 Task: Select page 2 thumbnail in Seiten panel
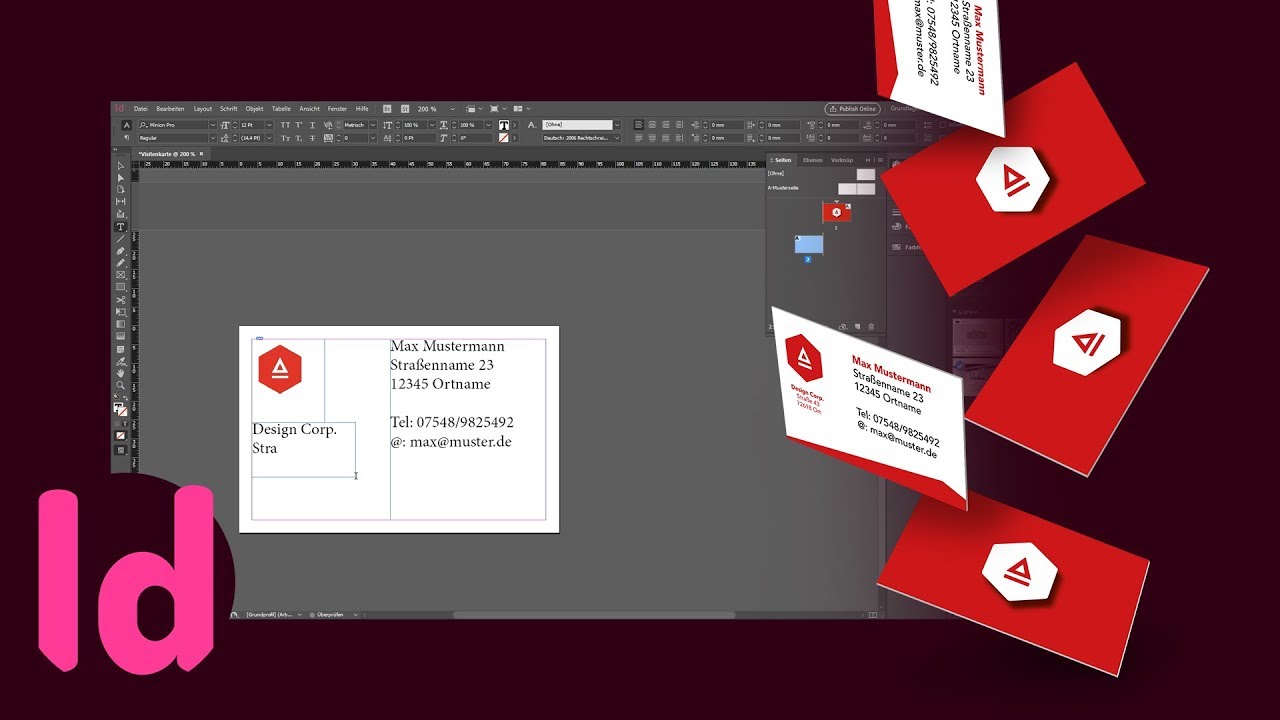click(809, 244)
